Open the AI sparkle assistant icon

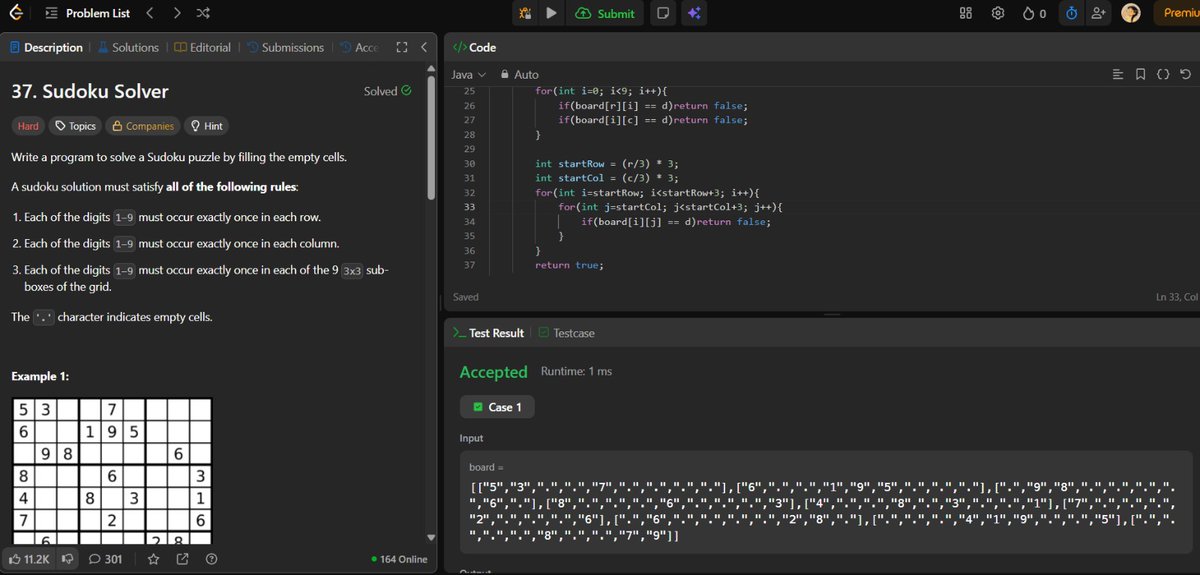[694, 13]
